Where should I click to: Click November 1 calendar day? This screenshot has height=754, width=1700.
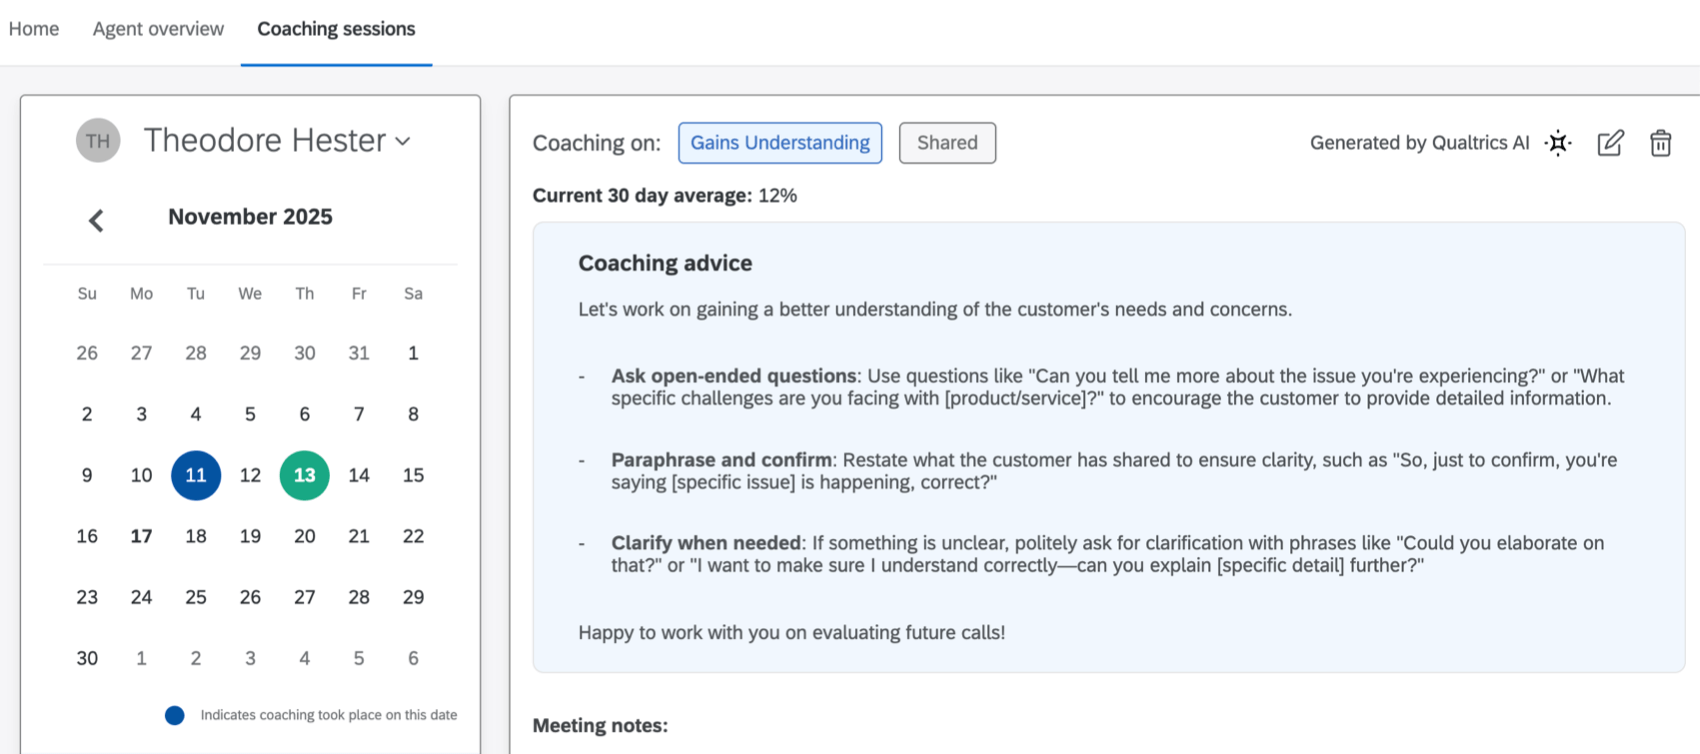pos(413,353)
